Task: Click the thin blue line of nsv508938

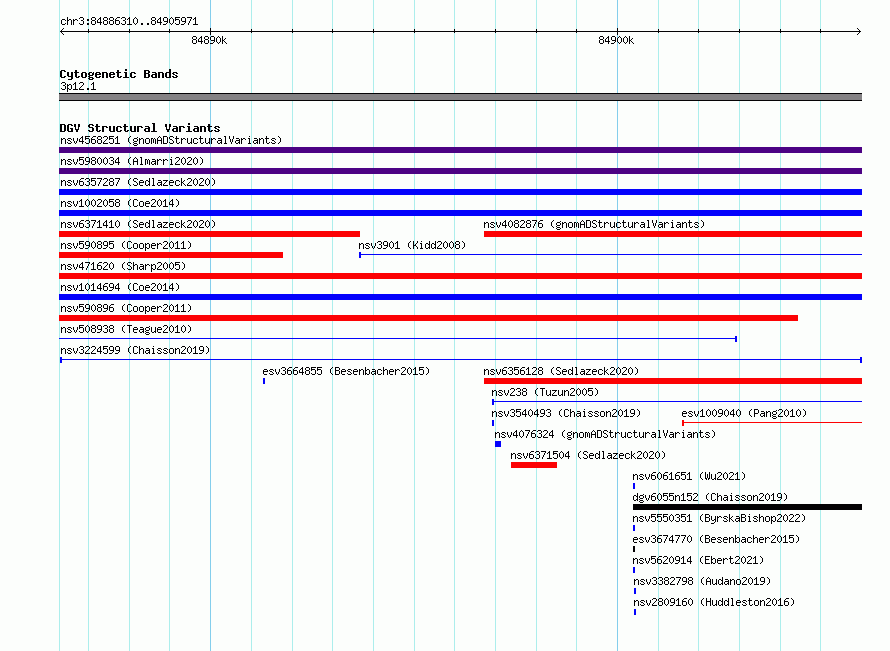Action: coord(398,339)
